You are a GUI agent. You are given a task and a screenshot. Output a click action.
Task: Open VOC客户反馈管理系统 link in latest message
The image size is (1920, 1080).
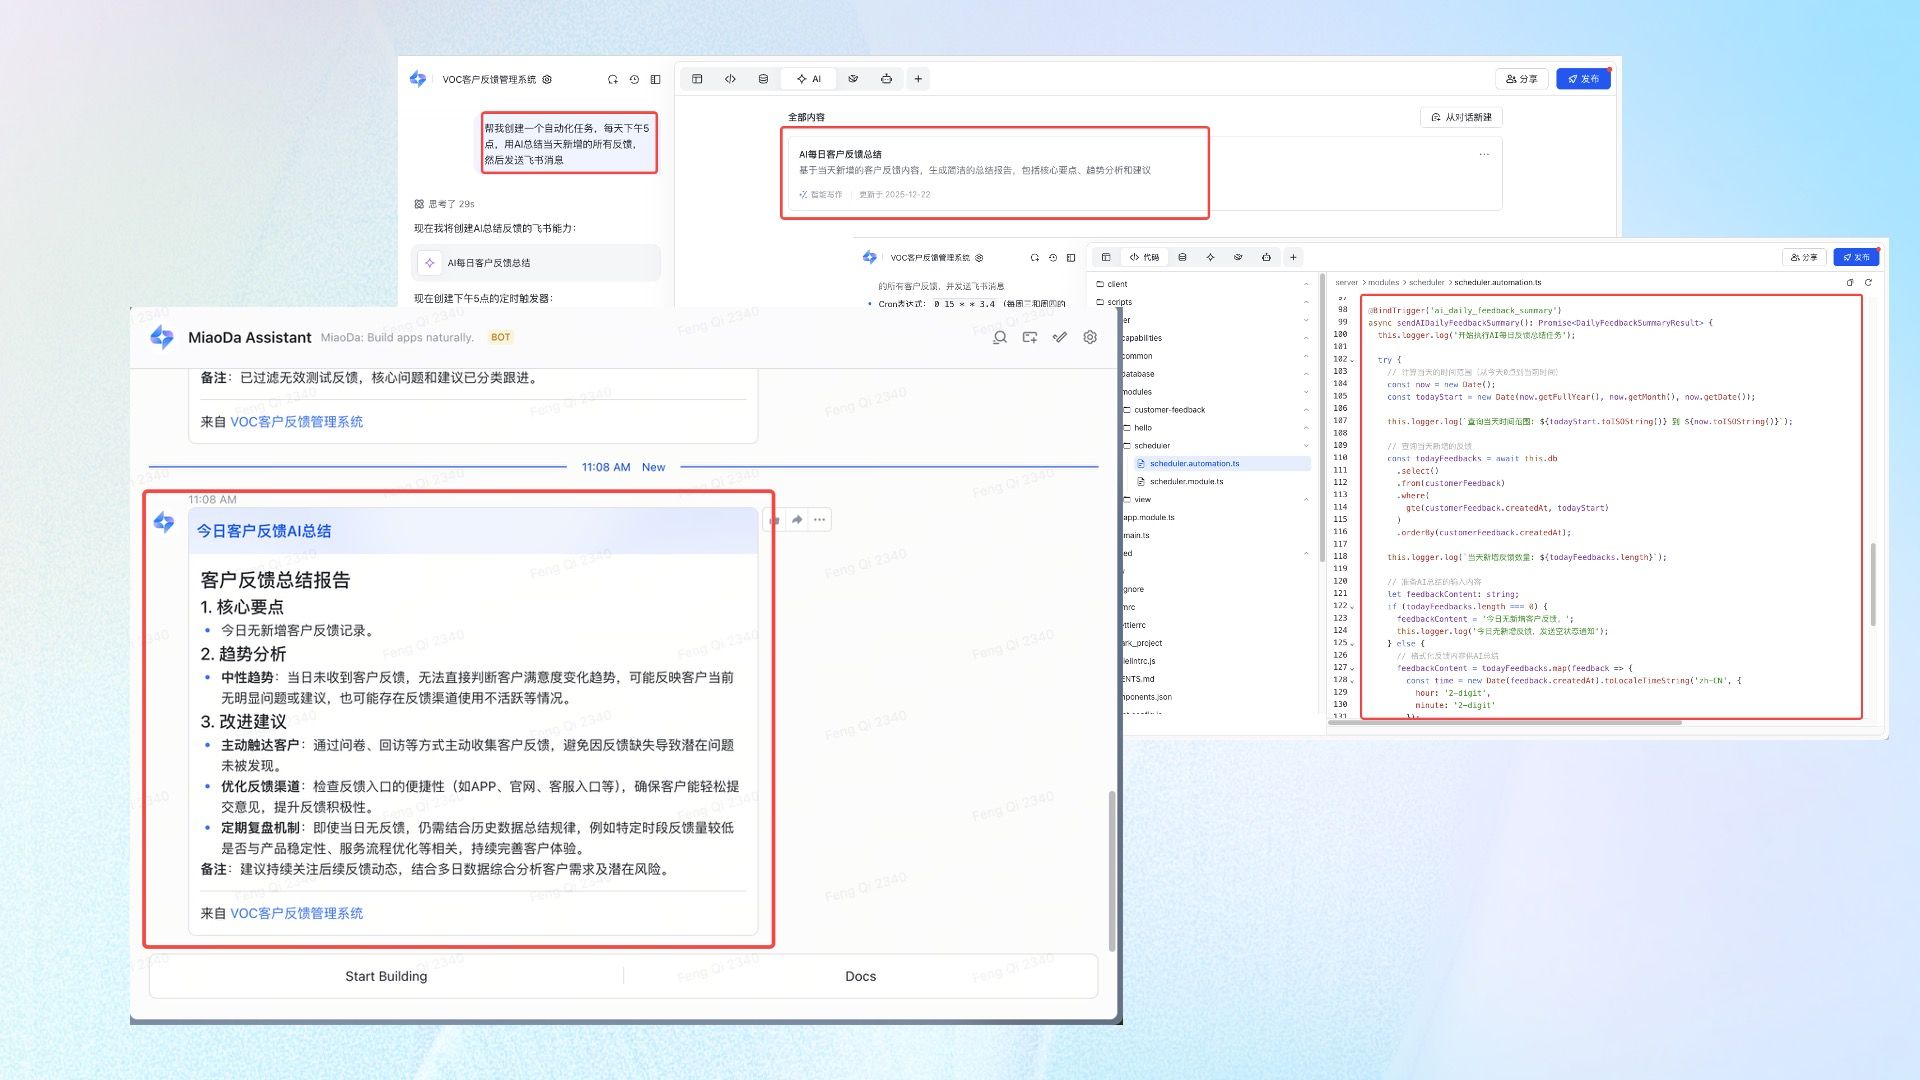296,913
